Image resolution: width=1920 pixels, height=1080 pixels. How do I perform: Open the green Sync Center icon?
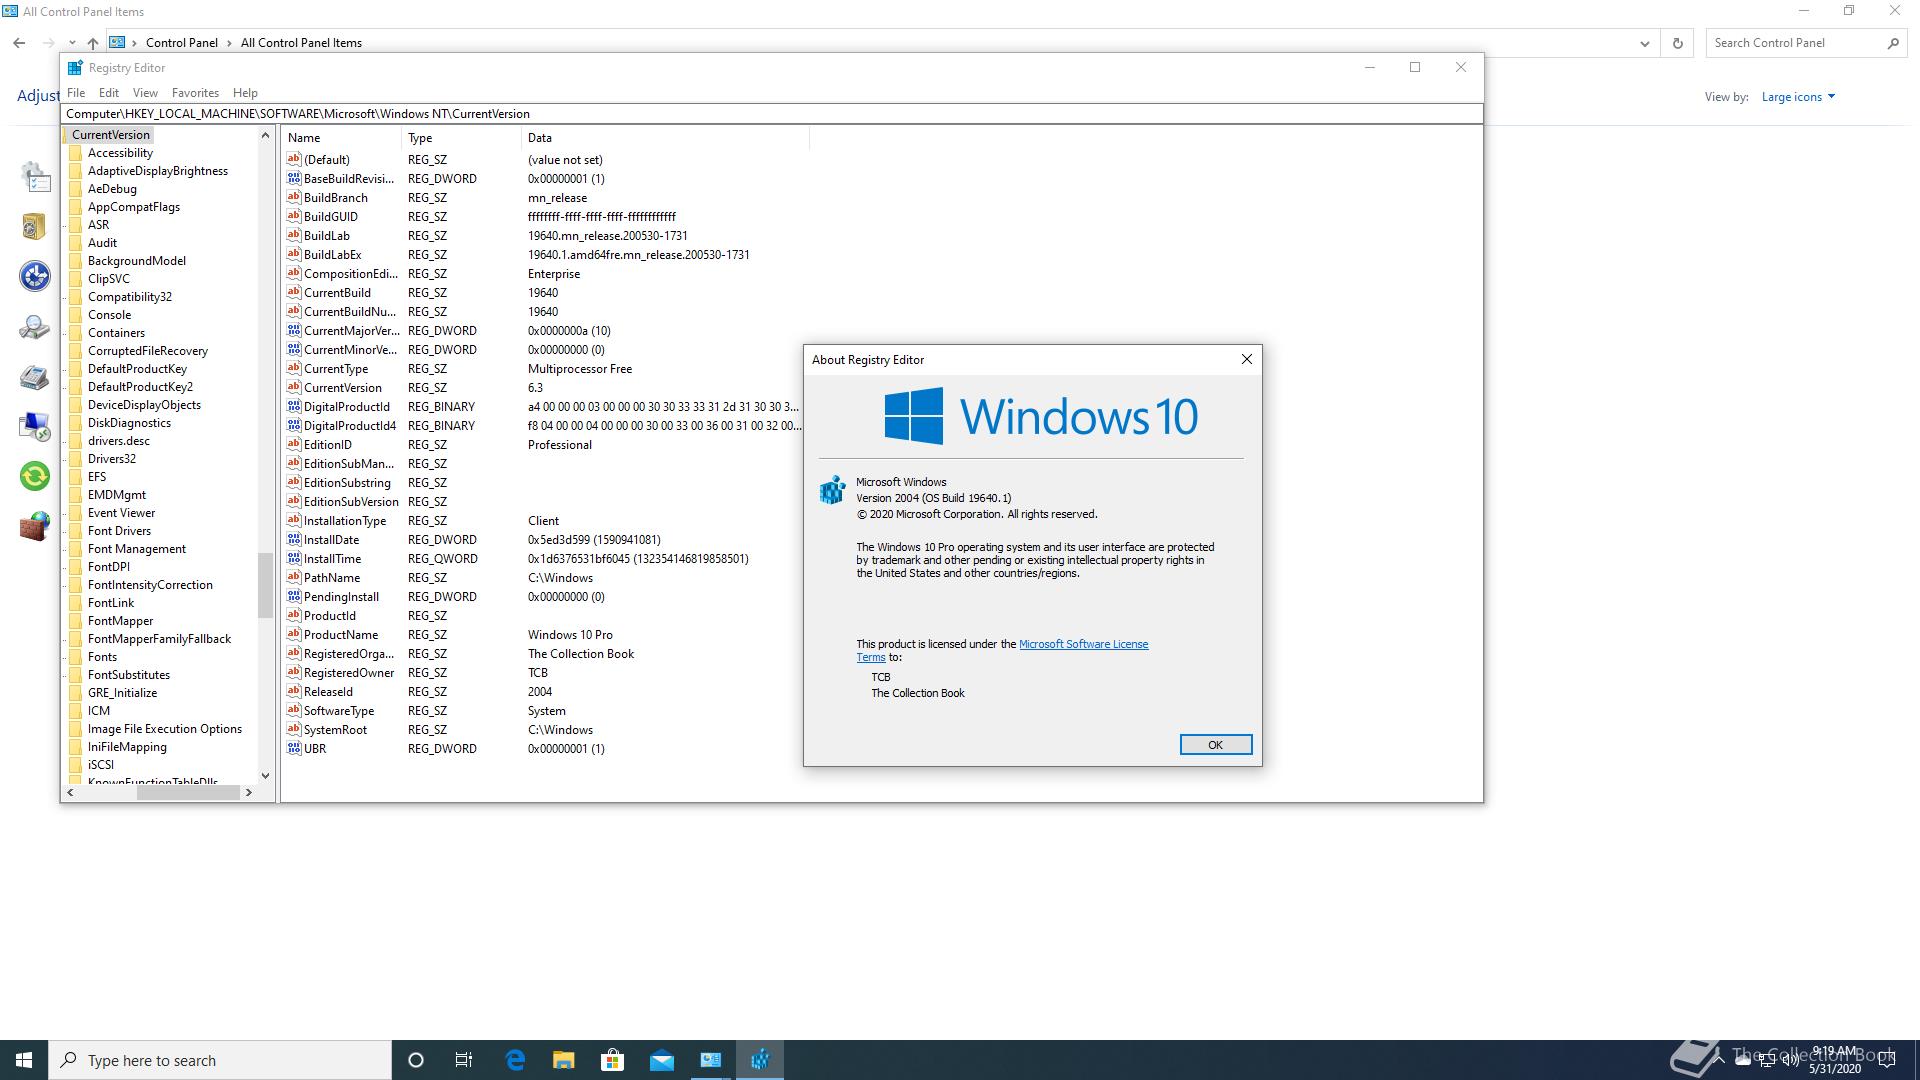(x=35, y=476)
